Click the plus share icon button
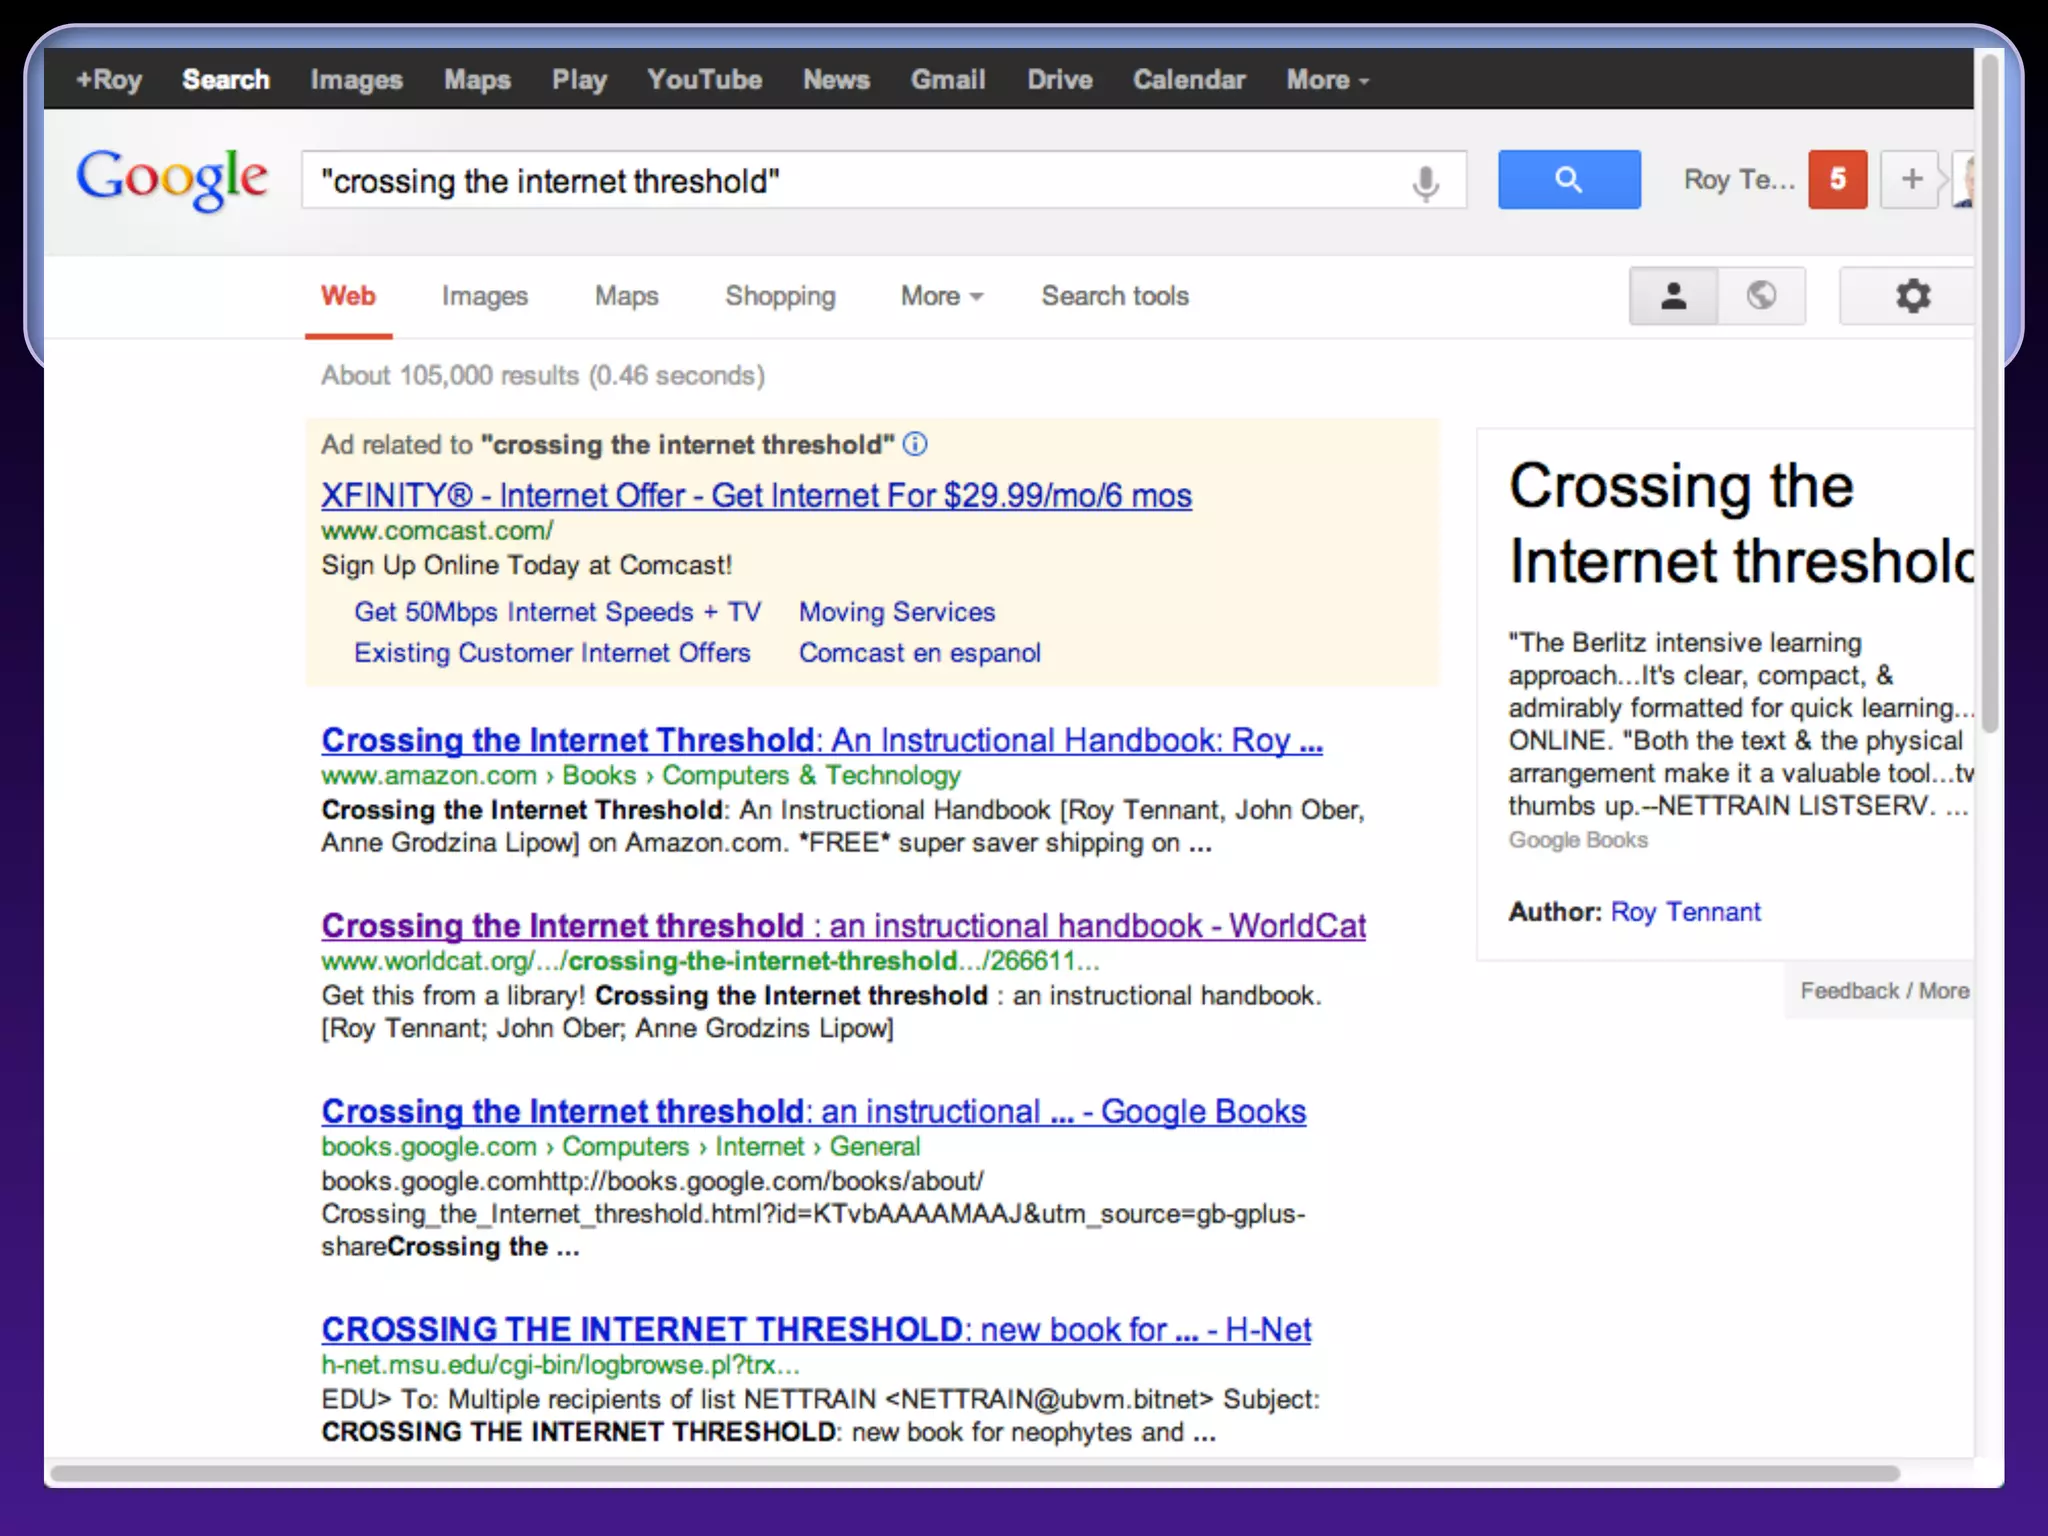 click(1911, 180)
